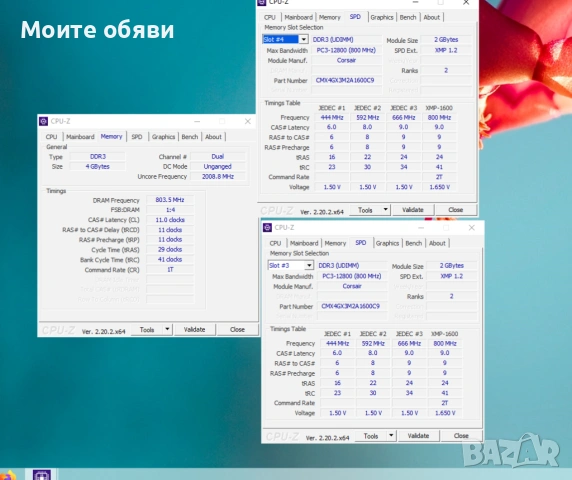Screen dimensions: 572x480
Task: Open CPU tab in Memory window
Action: click(x=51, y=137)
